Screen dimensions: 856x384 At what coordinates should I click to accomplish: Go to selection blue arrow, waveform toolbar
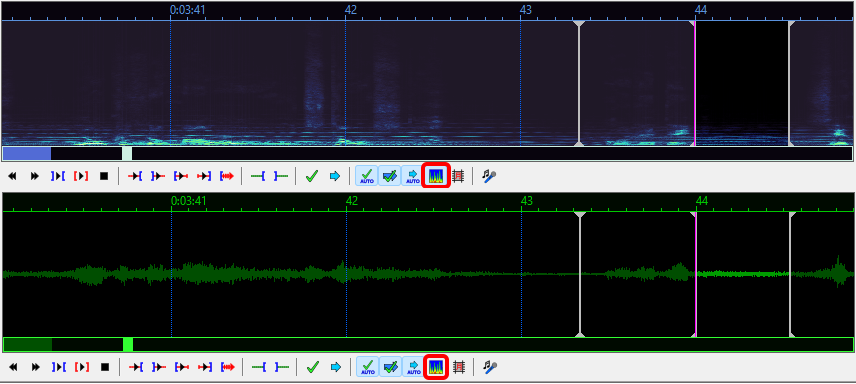click(335, 367)
